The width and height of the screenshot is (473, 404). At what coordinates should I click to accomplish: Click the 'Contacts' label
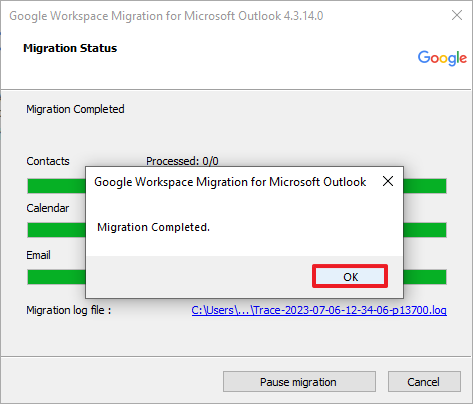48,161
